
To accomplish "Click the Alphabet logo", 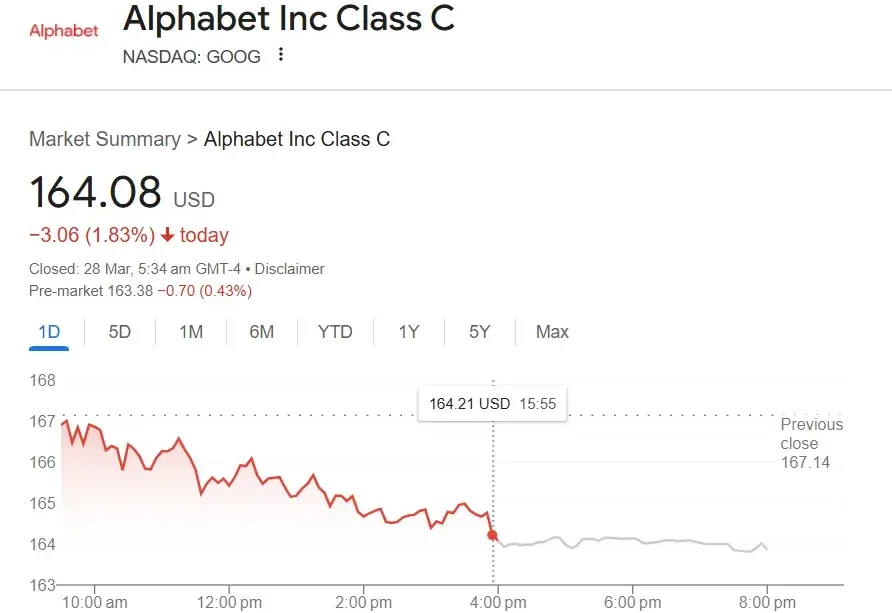I will (64, 31).
